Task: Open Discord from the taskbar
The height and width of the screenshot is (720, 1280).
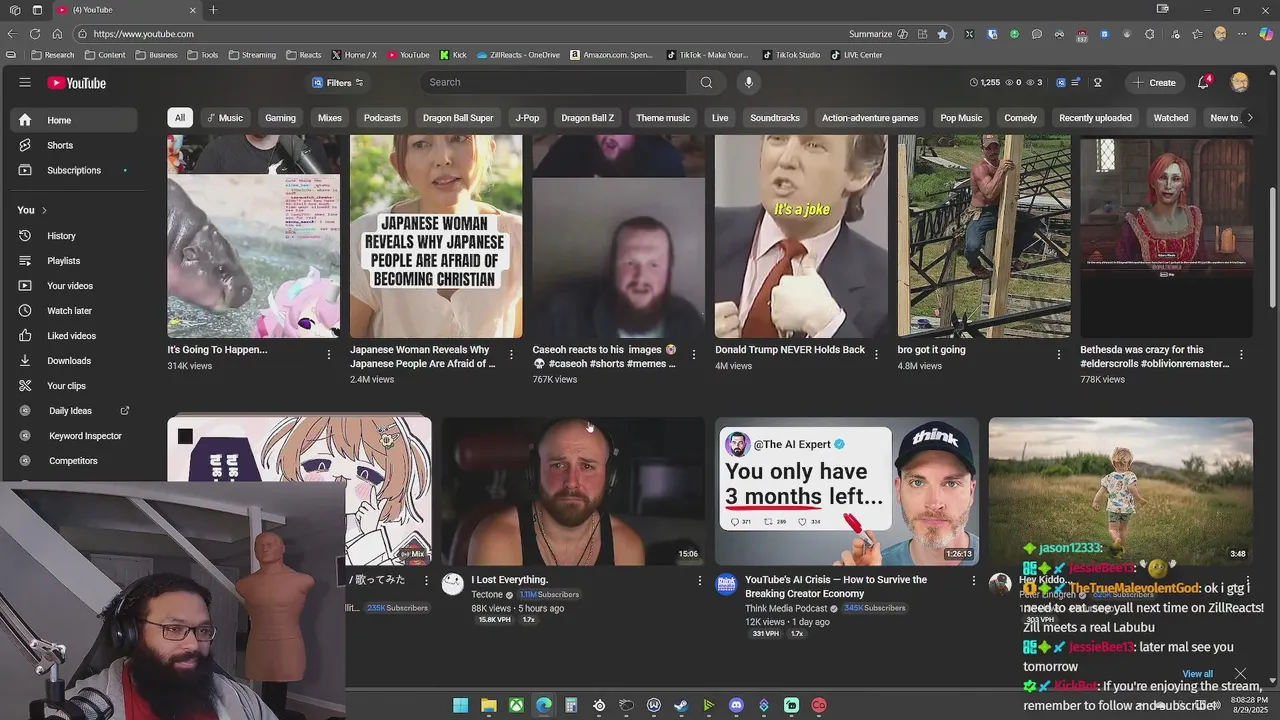Action: point(736,706)
